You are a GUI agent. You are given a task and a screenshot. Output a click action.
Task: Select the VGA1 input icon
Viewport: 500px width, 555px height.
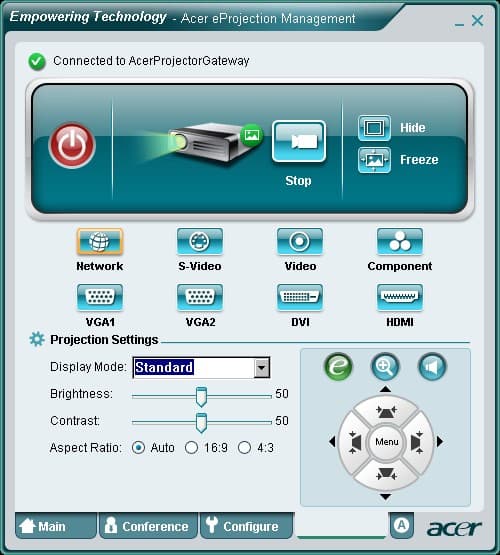click(x=100, y=297)
